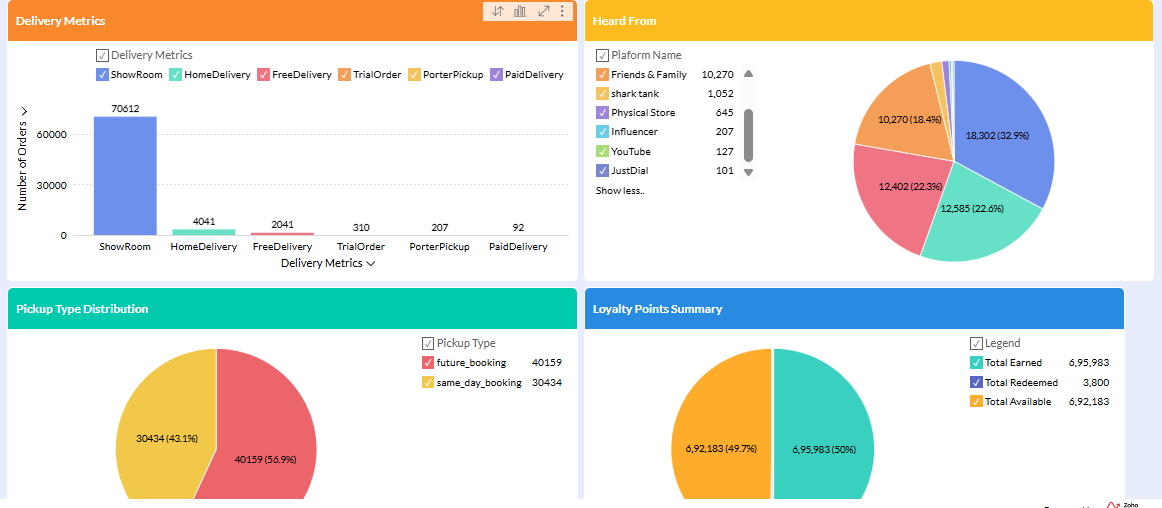Click the Heard From legend scrollbar thumb
The width and height of the screenshot is (1162, 508).
(x=748, y=135)
